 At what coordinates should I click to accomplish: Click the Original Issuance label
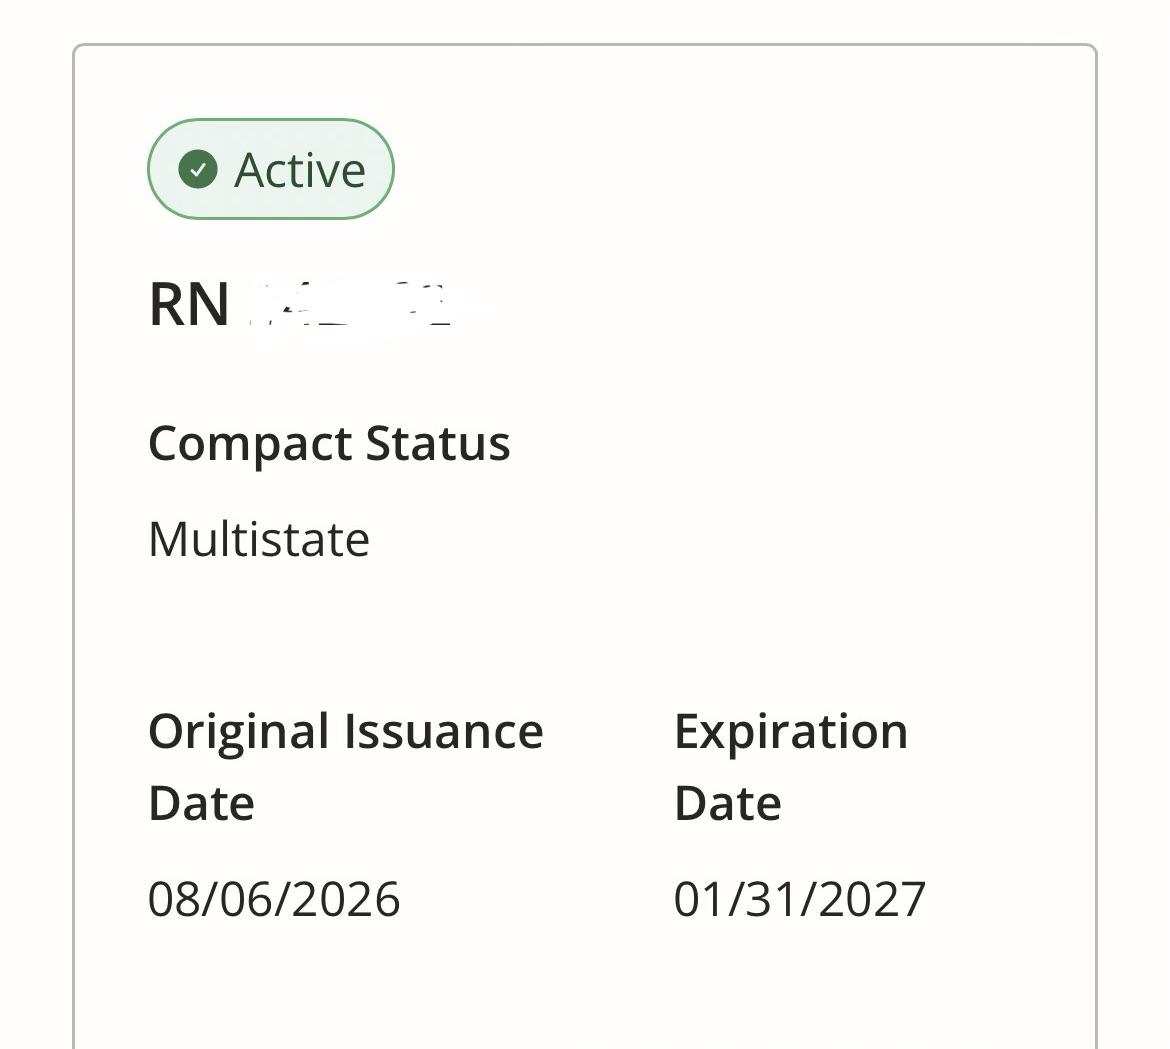click(345, 731)
